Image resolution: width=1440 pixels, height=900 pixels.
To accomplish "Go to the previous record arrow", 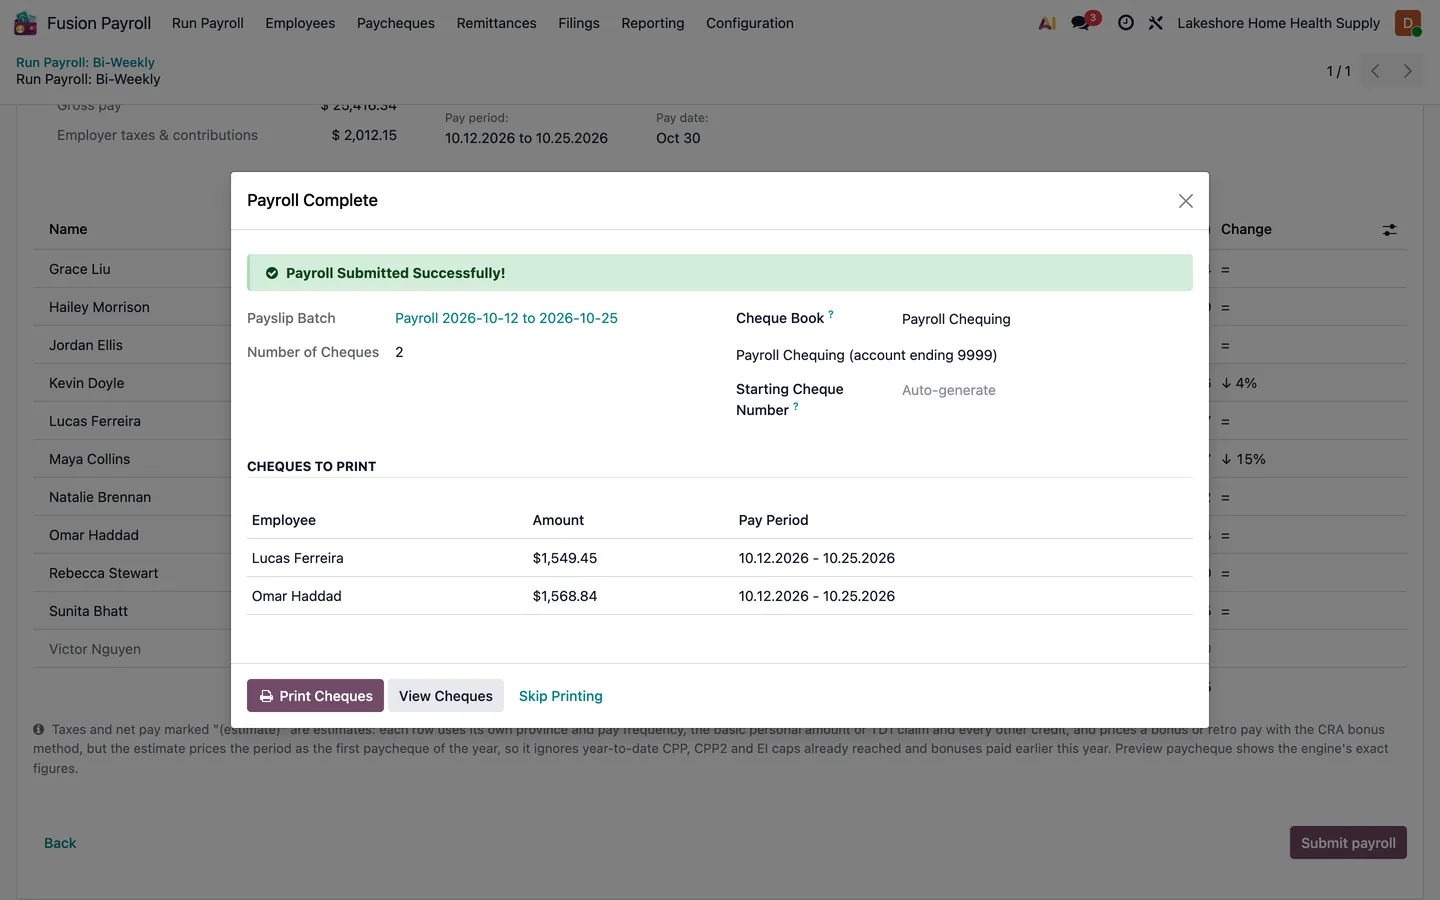I will tap(1376, 71).
